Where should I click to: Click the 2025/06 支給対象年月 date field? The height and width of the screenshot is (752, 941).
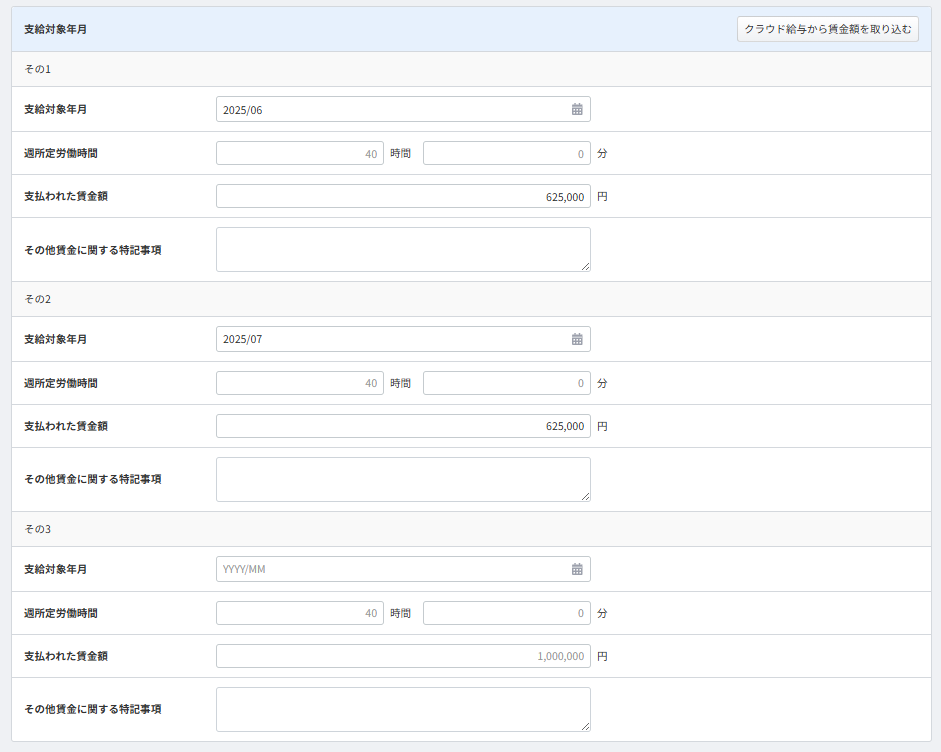coord(390,109)
